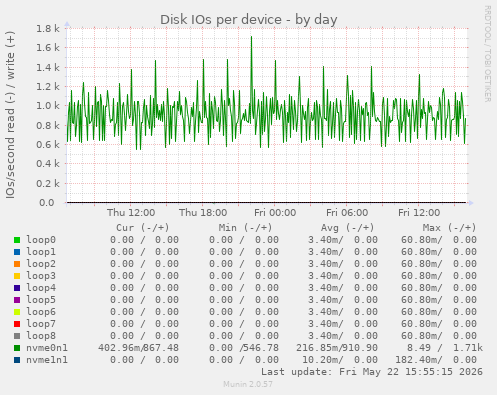This screenshot has width=497, height=395.
Task: Click the loop3 yellow legend swatch
Action: (x=17, y=276)
